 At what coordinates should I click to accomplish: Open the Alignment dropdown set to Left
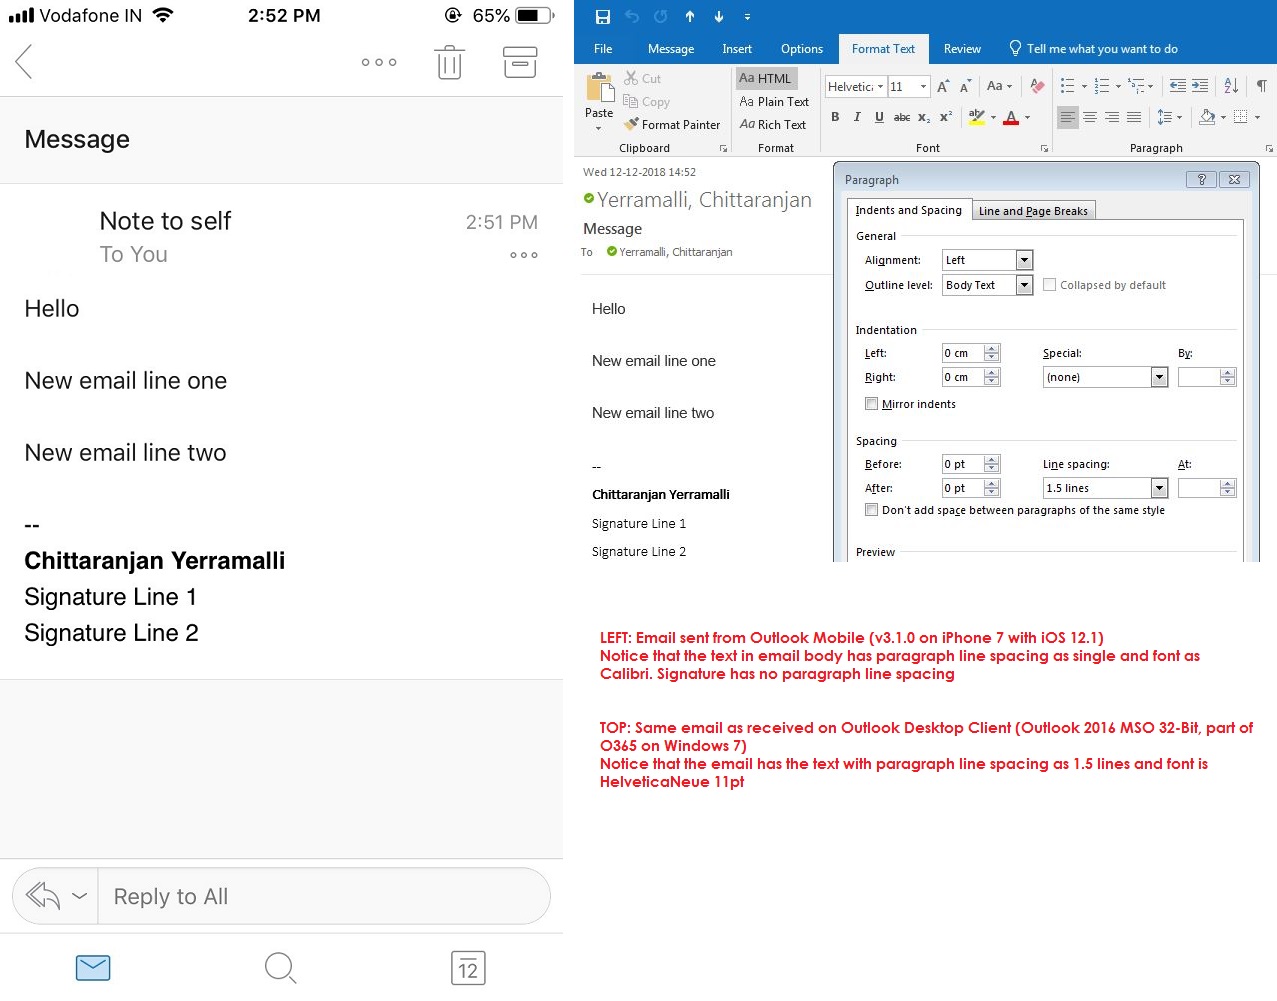(1023, 259)
